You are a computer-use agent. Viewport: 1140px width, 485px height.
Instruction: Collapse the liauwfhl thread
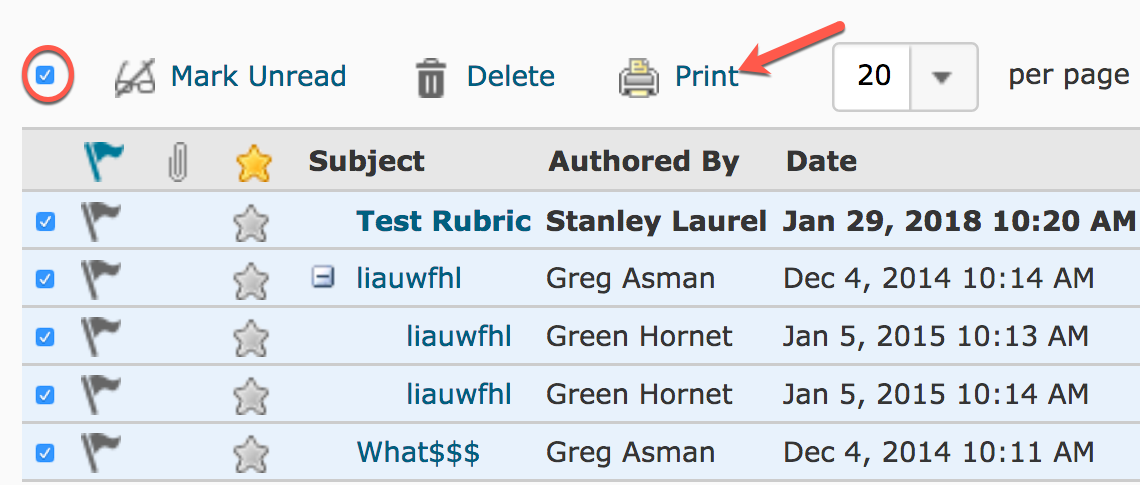(322, 279)
